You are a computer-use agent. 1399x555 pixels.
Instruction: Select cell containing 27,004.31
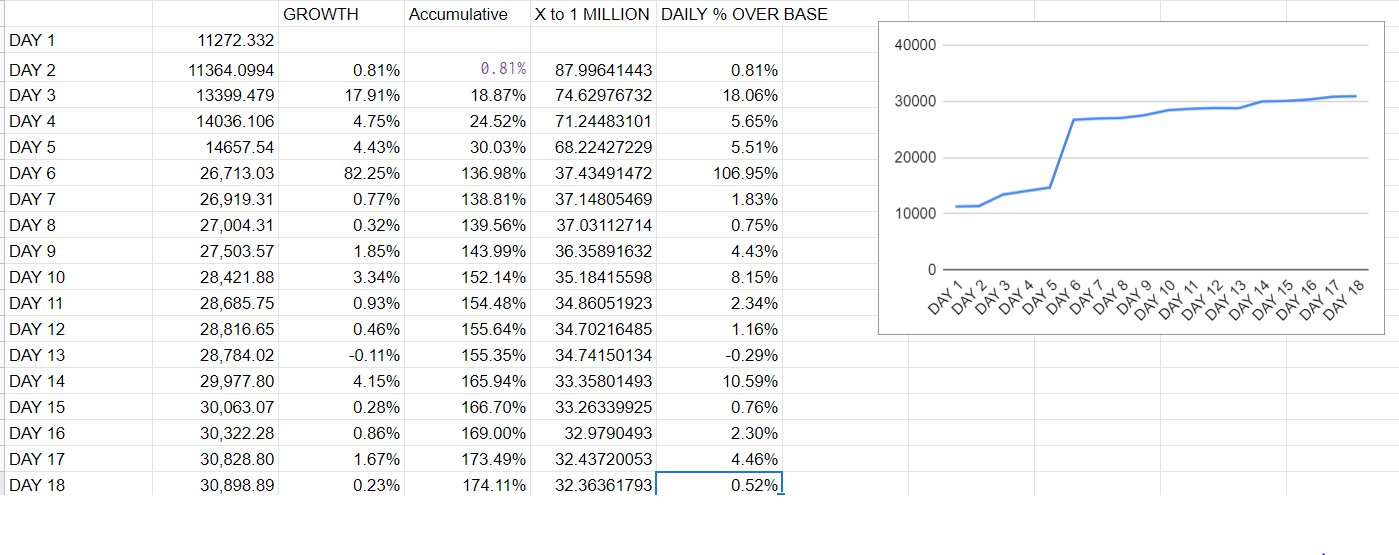tap(215, 225)
